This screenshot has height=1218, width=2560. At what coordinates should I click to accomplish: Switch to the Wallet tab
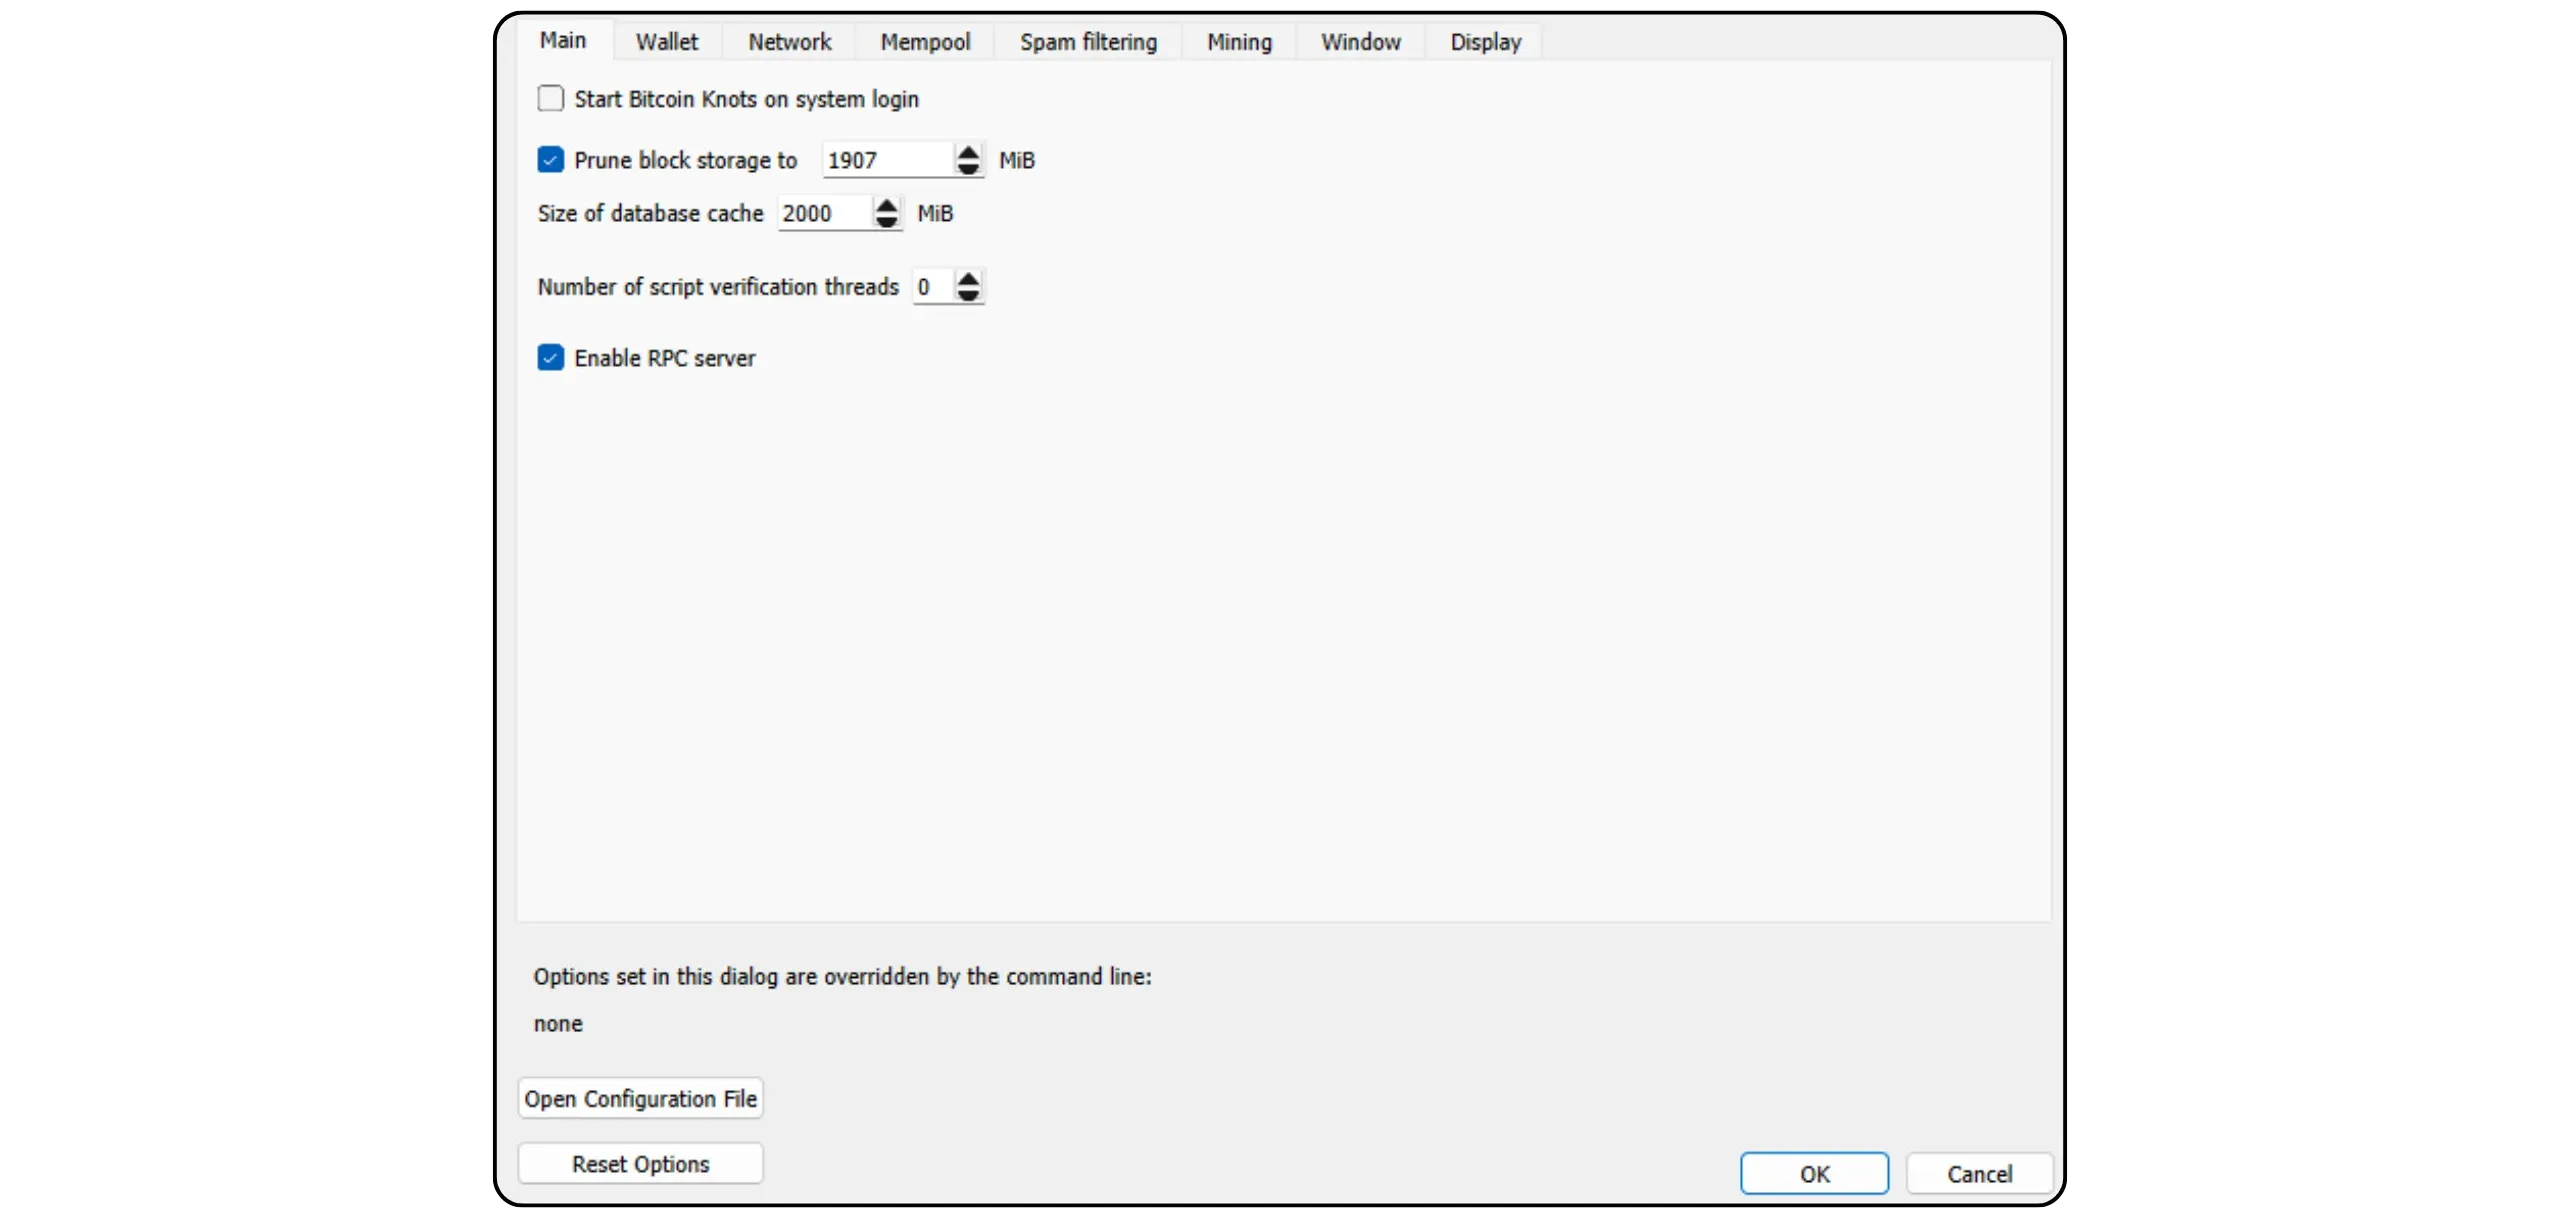coord(667,42)
